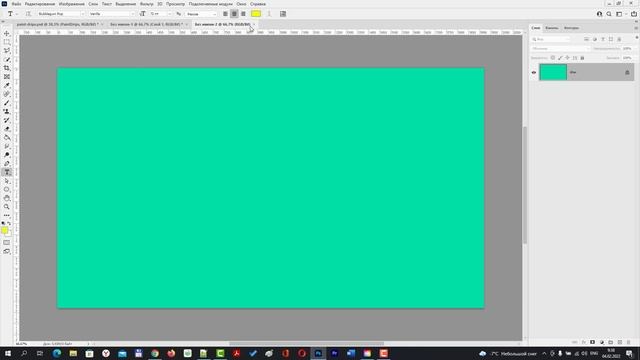The image size is (640, 360).
Task: Select the History Brush tool
Action: tap(7, 120)
